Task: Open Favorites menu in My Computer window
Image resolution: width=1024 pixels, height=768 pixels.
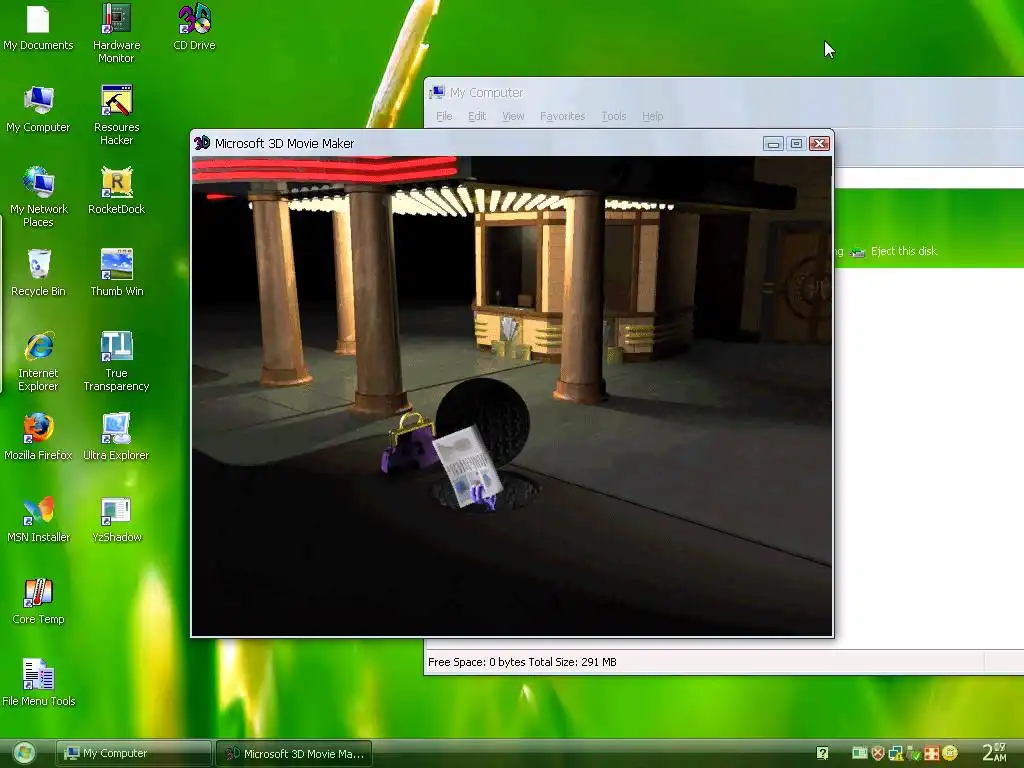Action: click(562, 116)
